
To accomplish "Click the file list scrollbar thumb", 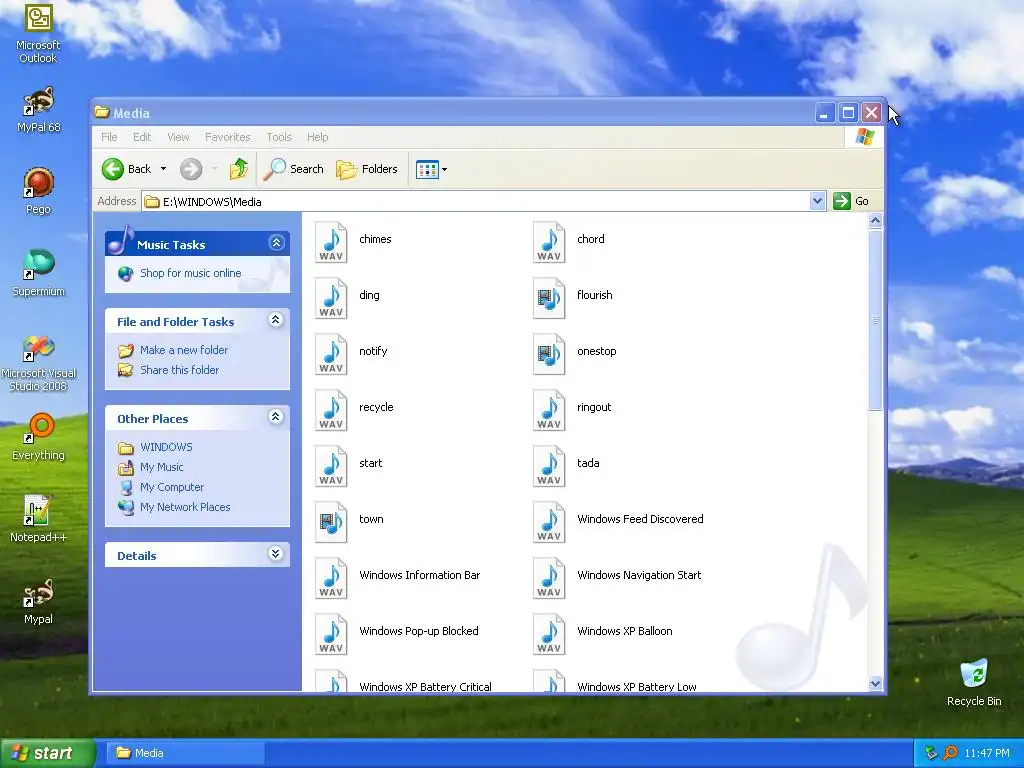I will point(875,320).
